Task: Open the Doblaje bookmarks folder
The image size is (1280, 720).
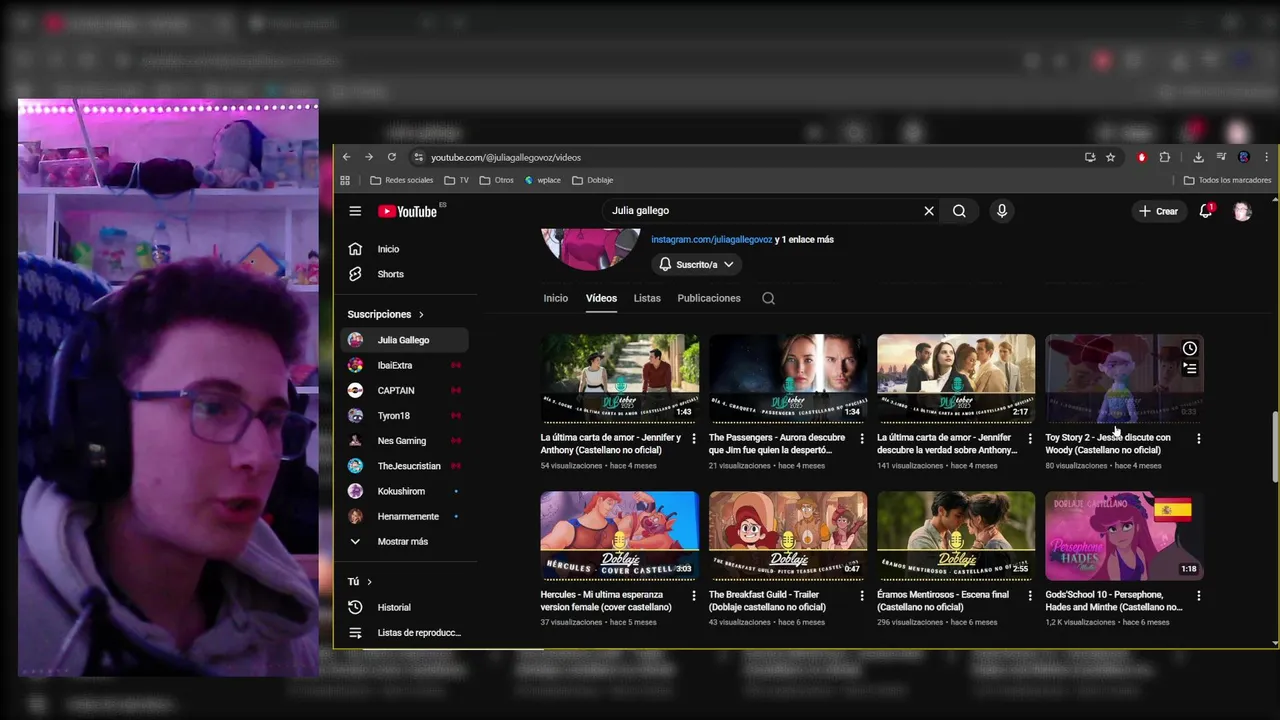Action: click(592, 180)
